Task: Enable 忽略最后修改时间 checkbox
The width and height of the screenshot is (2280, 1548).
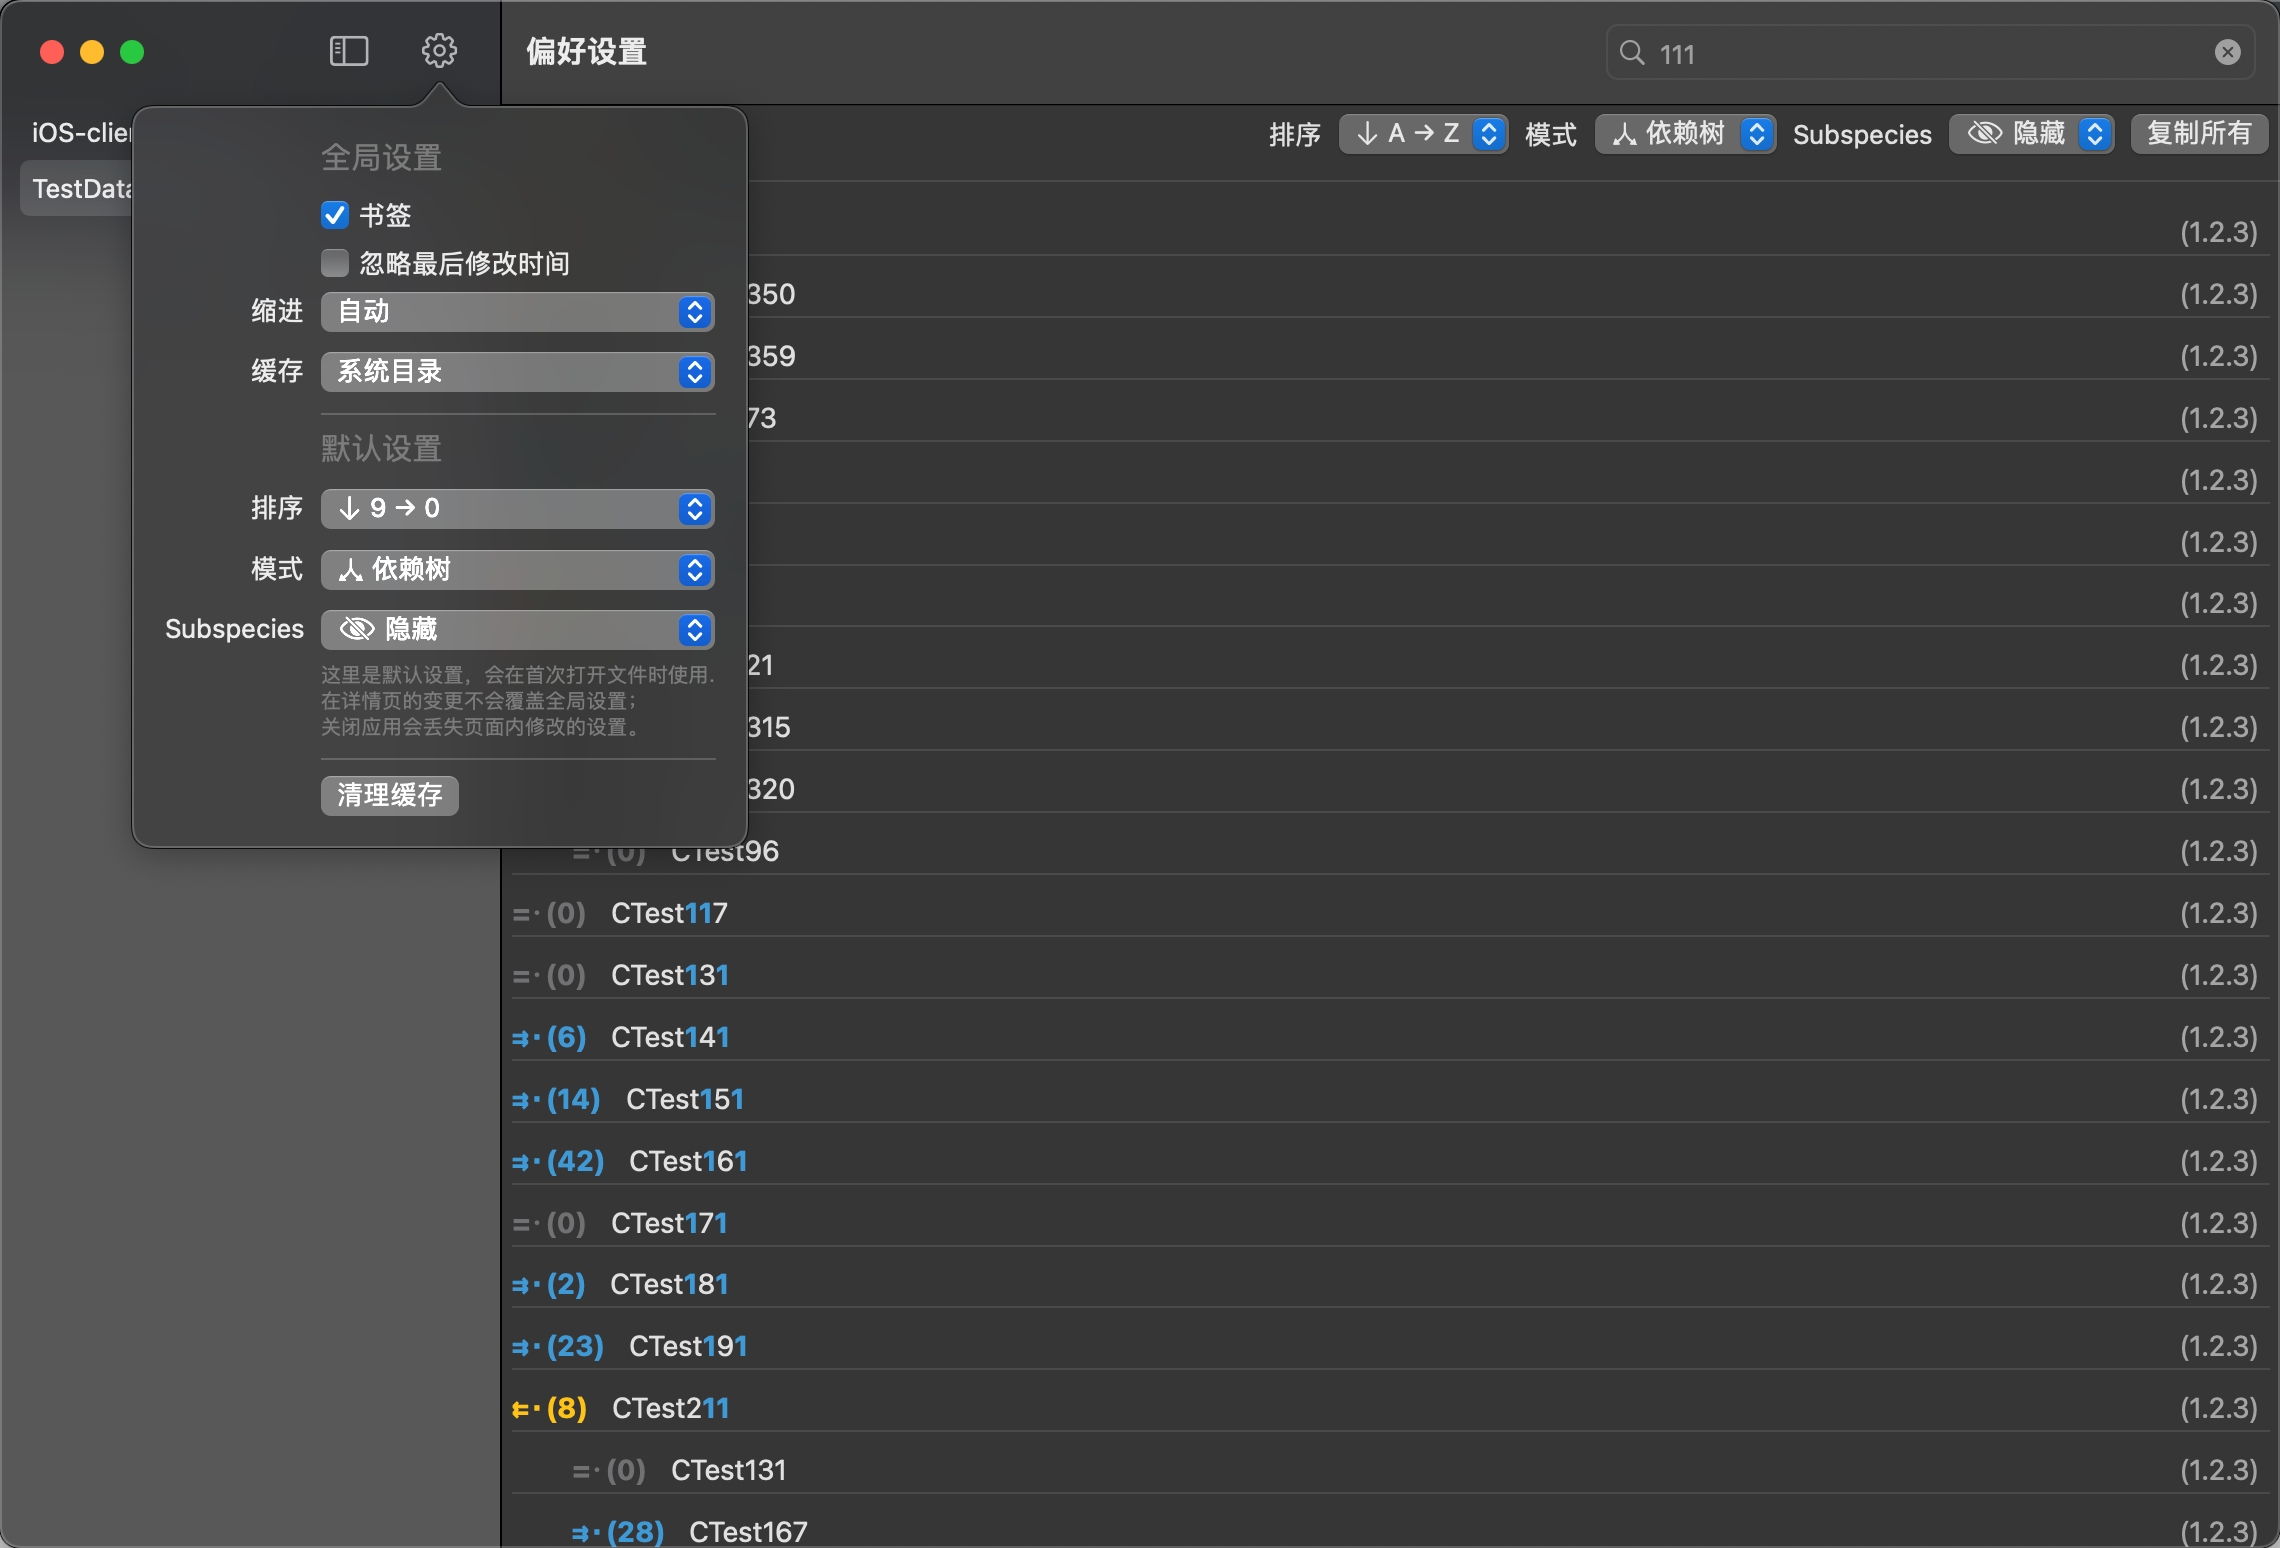Action: (x=335, y=263)
